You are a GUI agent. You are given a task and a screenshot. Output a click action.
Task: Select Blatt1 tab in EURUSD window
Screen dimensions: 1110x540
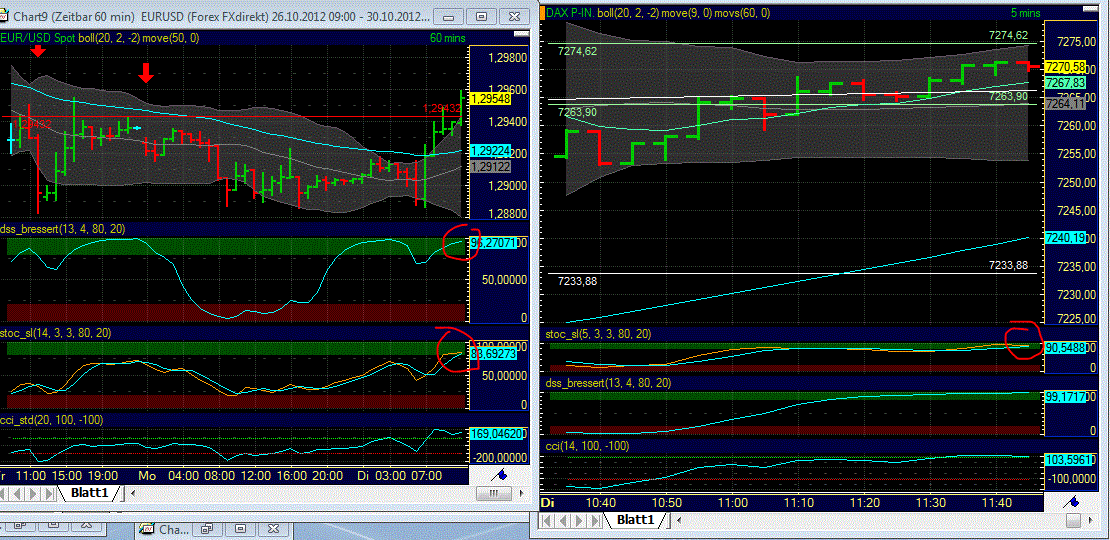89,493
